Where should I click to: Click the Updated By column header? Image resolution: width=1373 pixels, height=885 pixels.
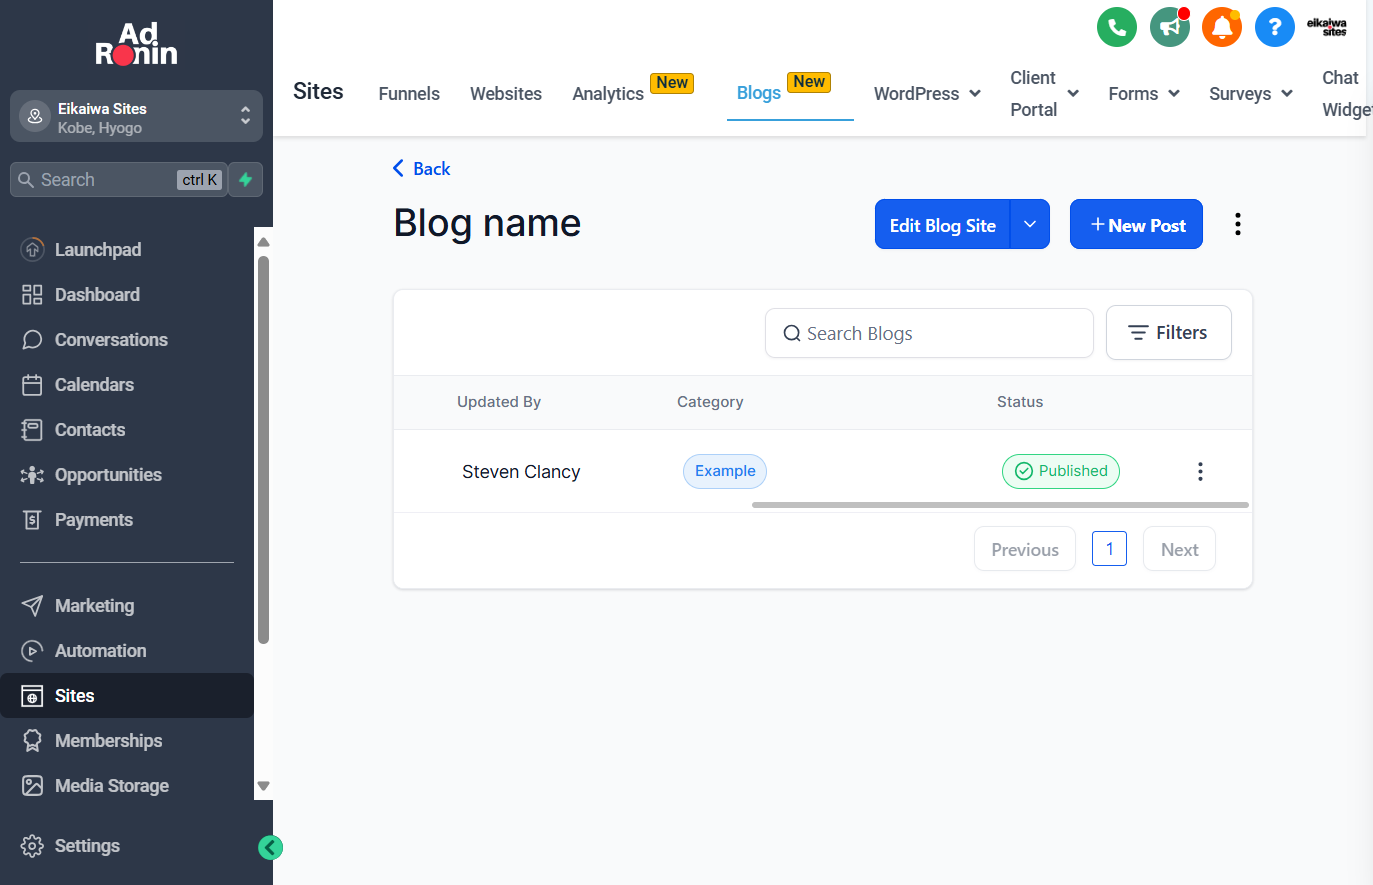[499, 402]
